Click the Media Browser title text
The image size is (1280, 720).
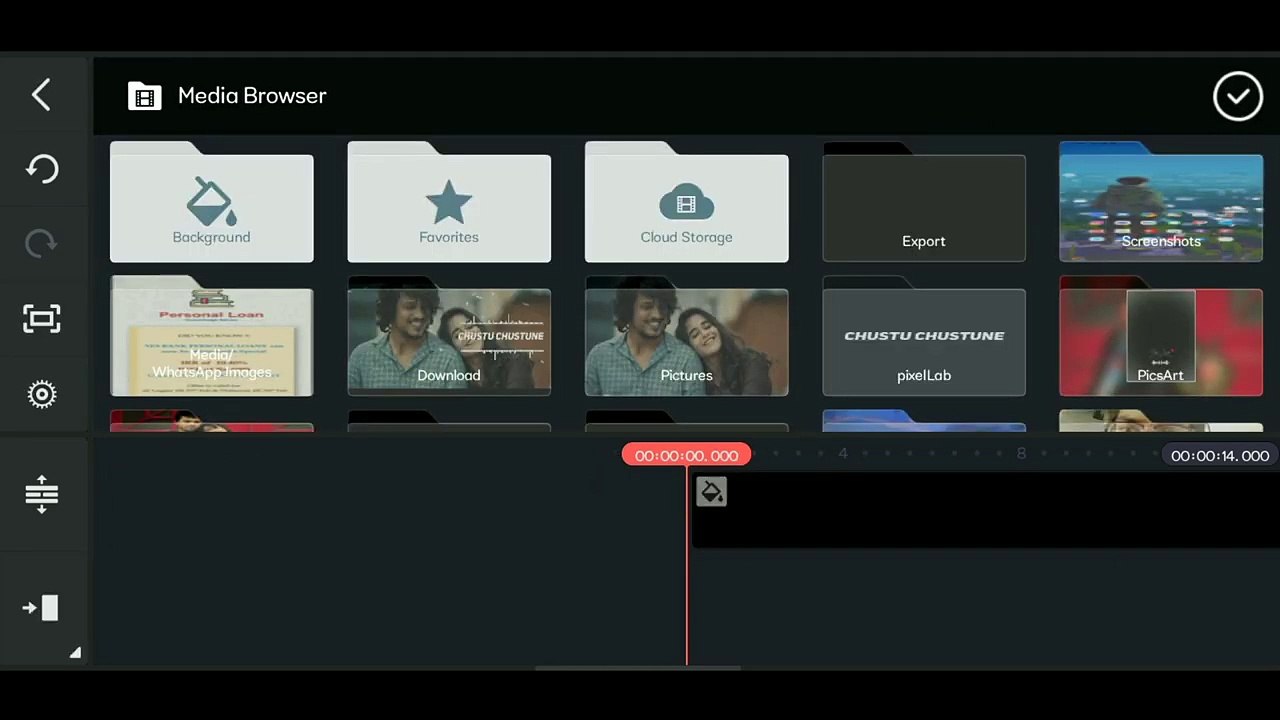pos(252,96)
